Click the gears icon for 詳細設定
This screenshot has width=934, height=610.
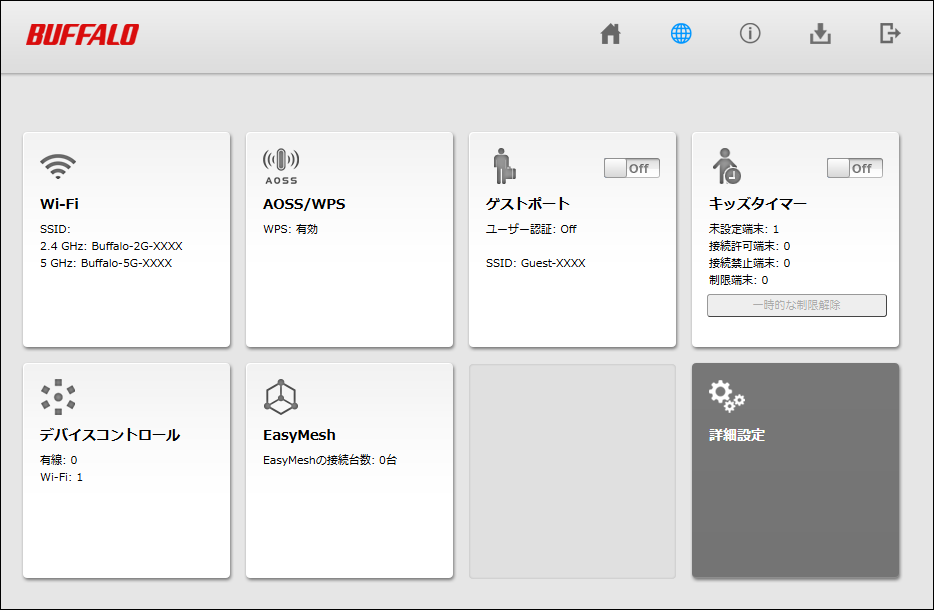[x=727, y=396]
